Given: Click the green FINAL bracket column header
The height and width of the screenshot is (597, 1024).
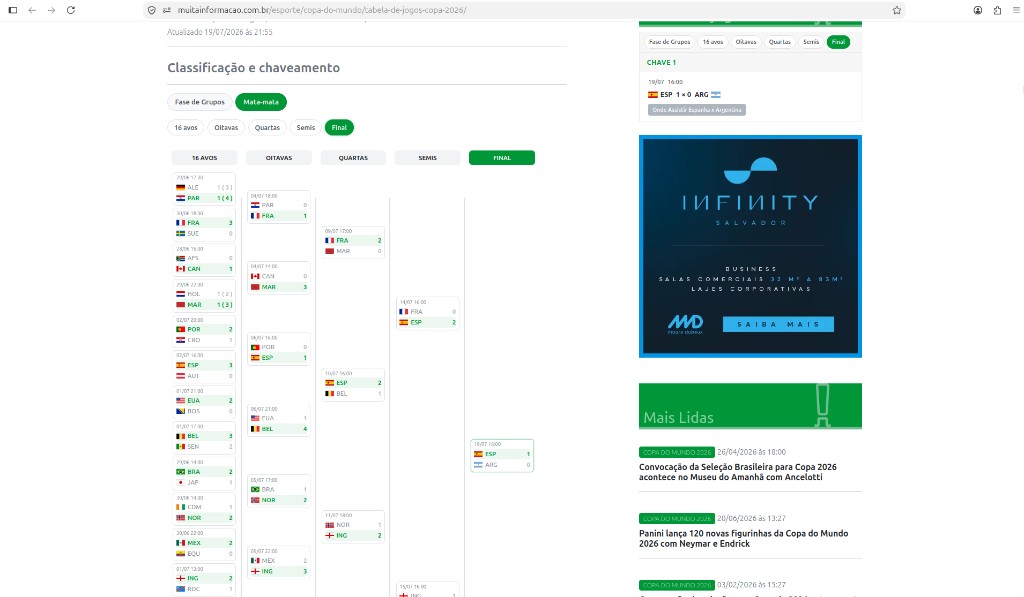Looking at the screenshot, I should [502, 158].
